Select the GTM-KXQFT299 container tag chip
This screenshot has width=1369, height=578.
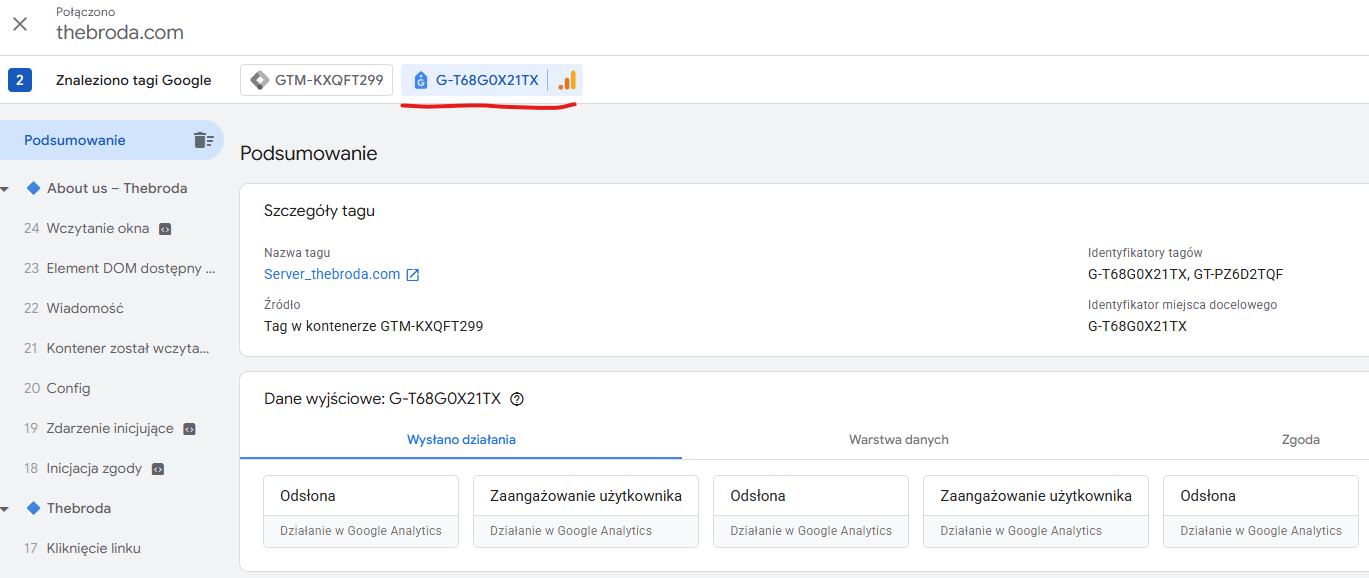pos(316,80)
